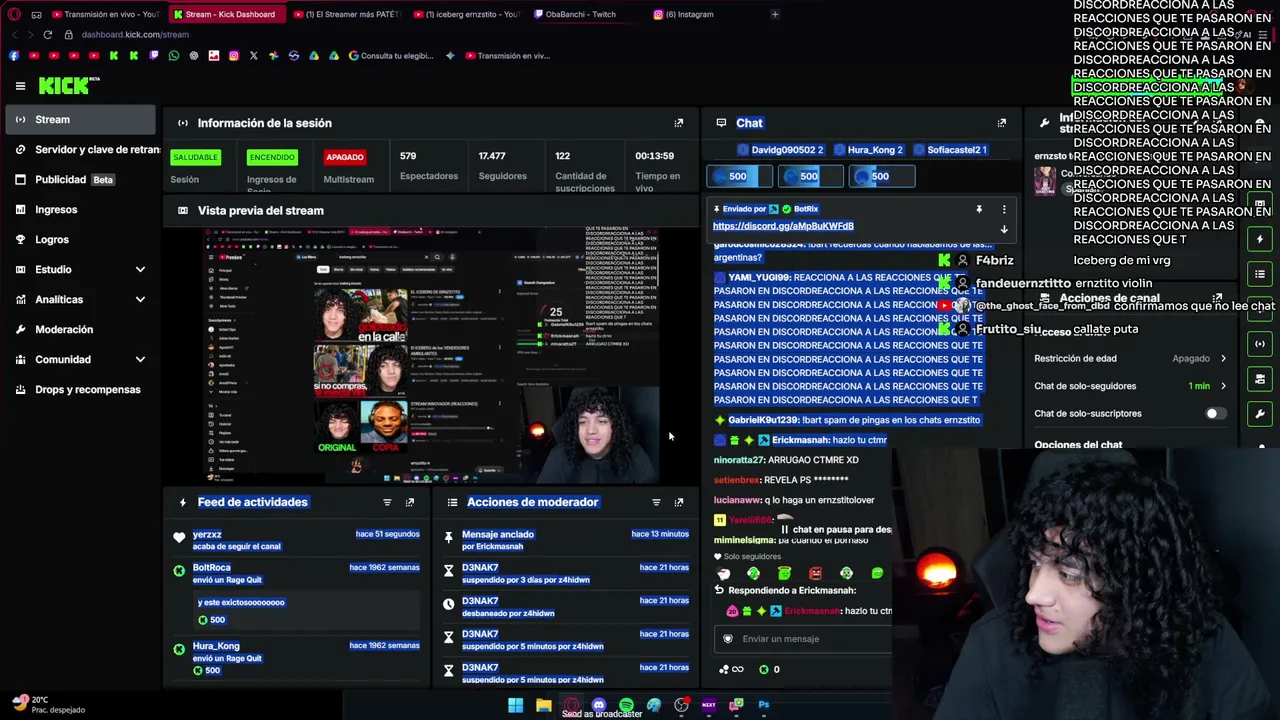Open Restricción de edad setting chevron
Viewport: 1280px width, 720px height.
pyautogui.click(x=1223, y=358)
